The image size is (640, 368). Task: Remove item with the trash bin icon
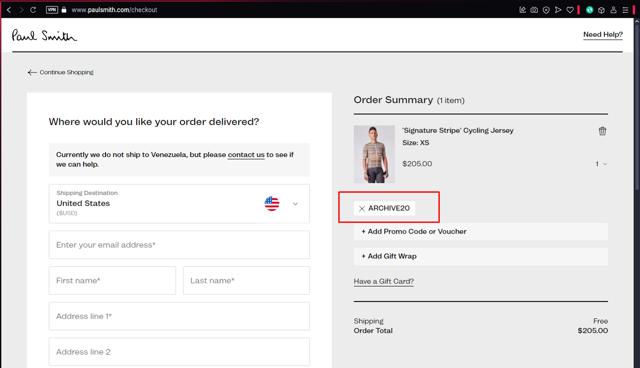click(602, 131)
